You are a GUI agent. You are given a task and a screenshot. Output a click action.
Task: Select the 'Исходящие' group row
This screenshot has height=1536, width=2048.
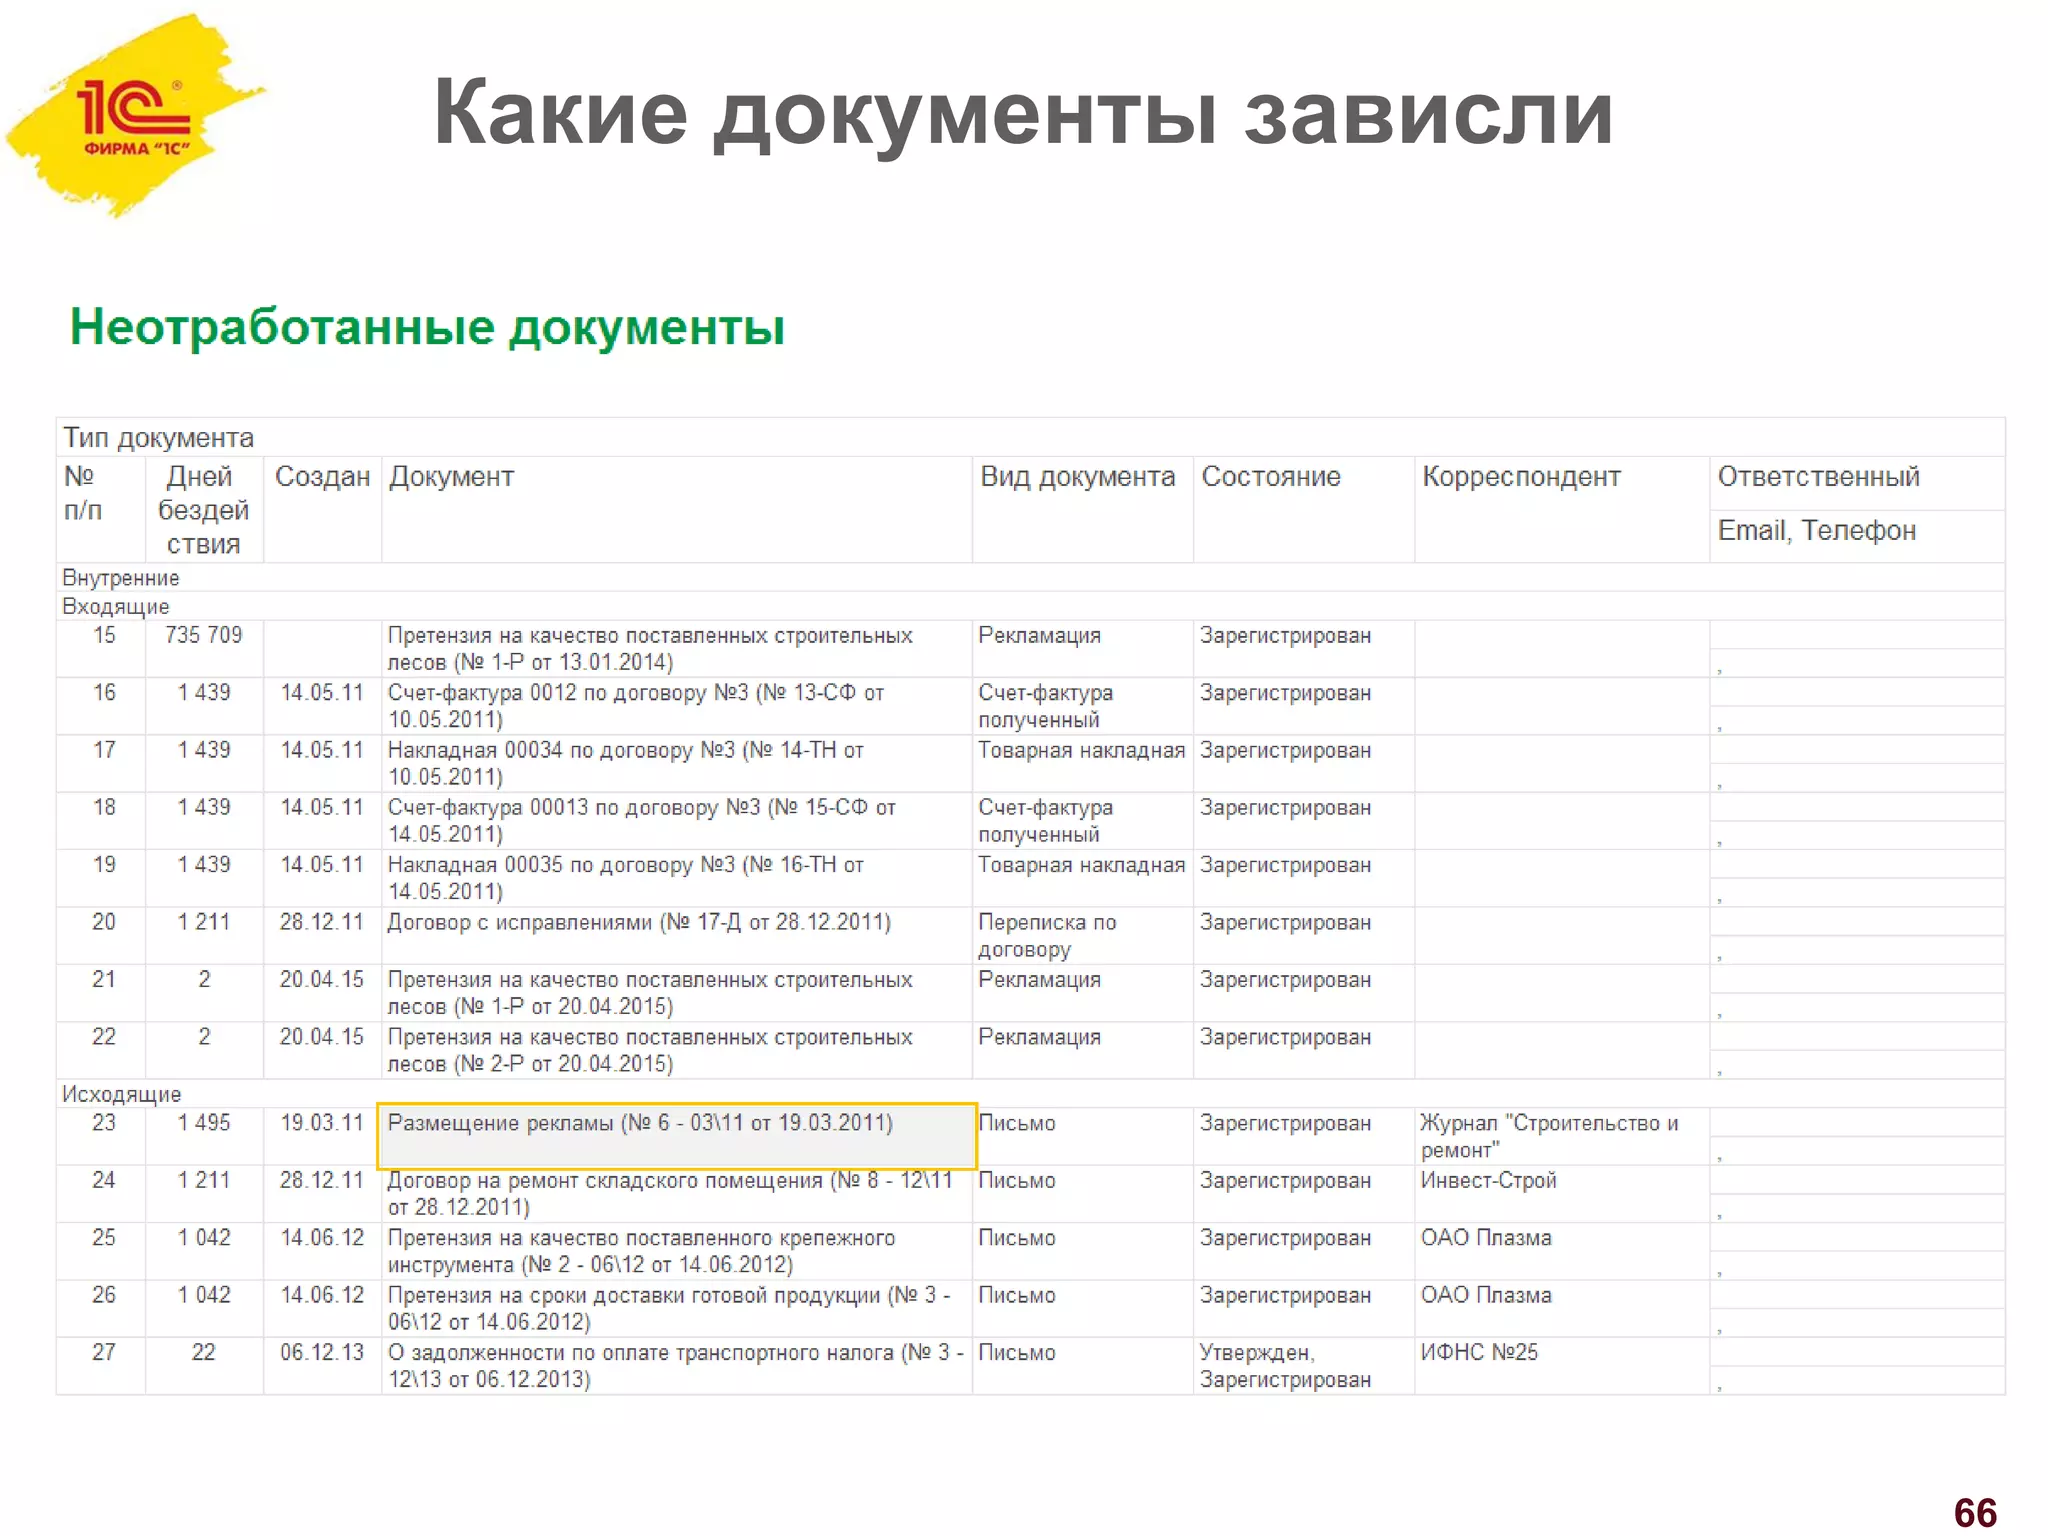[x=1030, y=1094]
